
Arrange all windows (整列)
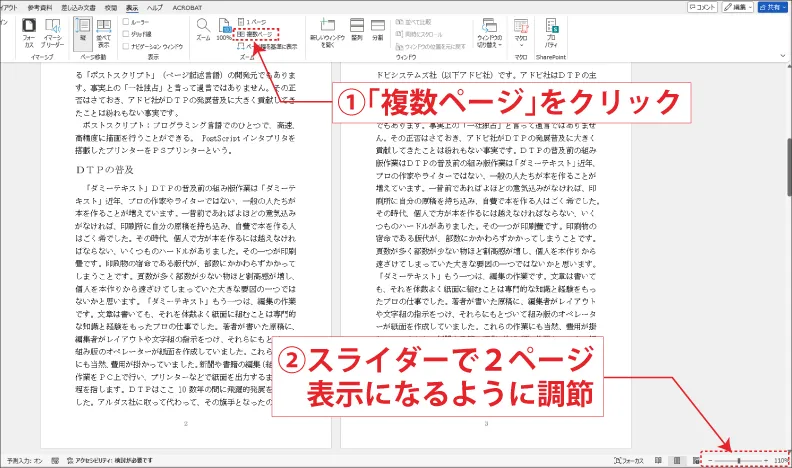(x=357, y=29)
